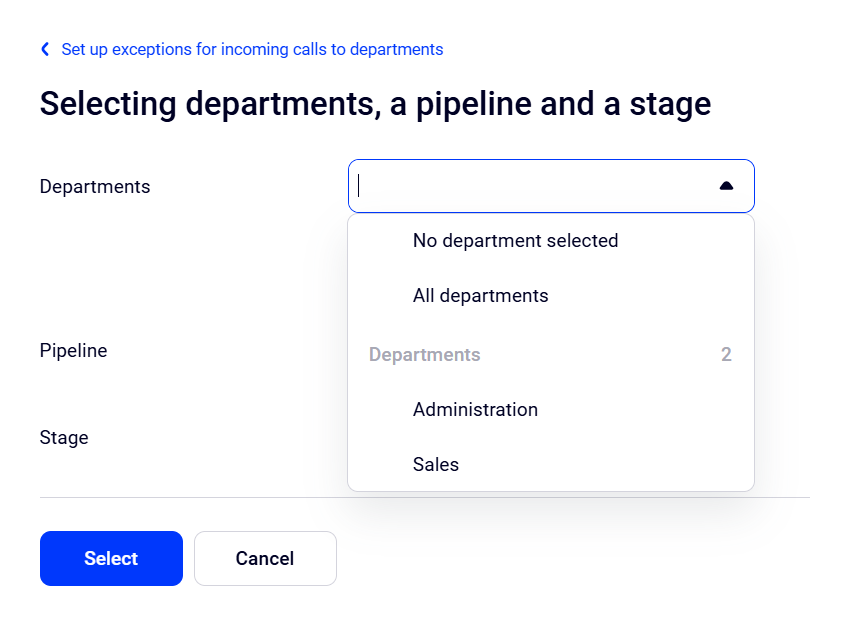Click the back chevron arrow icon
Viewport: 848px width, 623px height.
(45, 49)
